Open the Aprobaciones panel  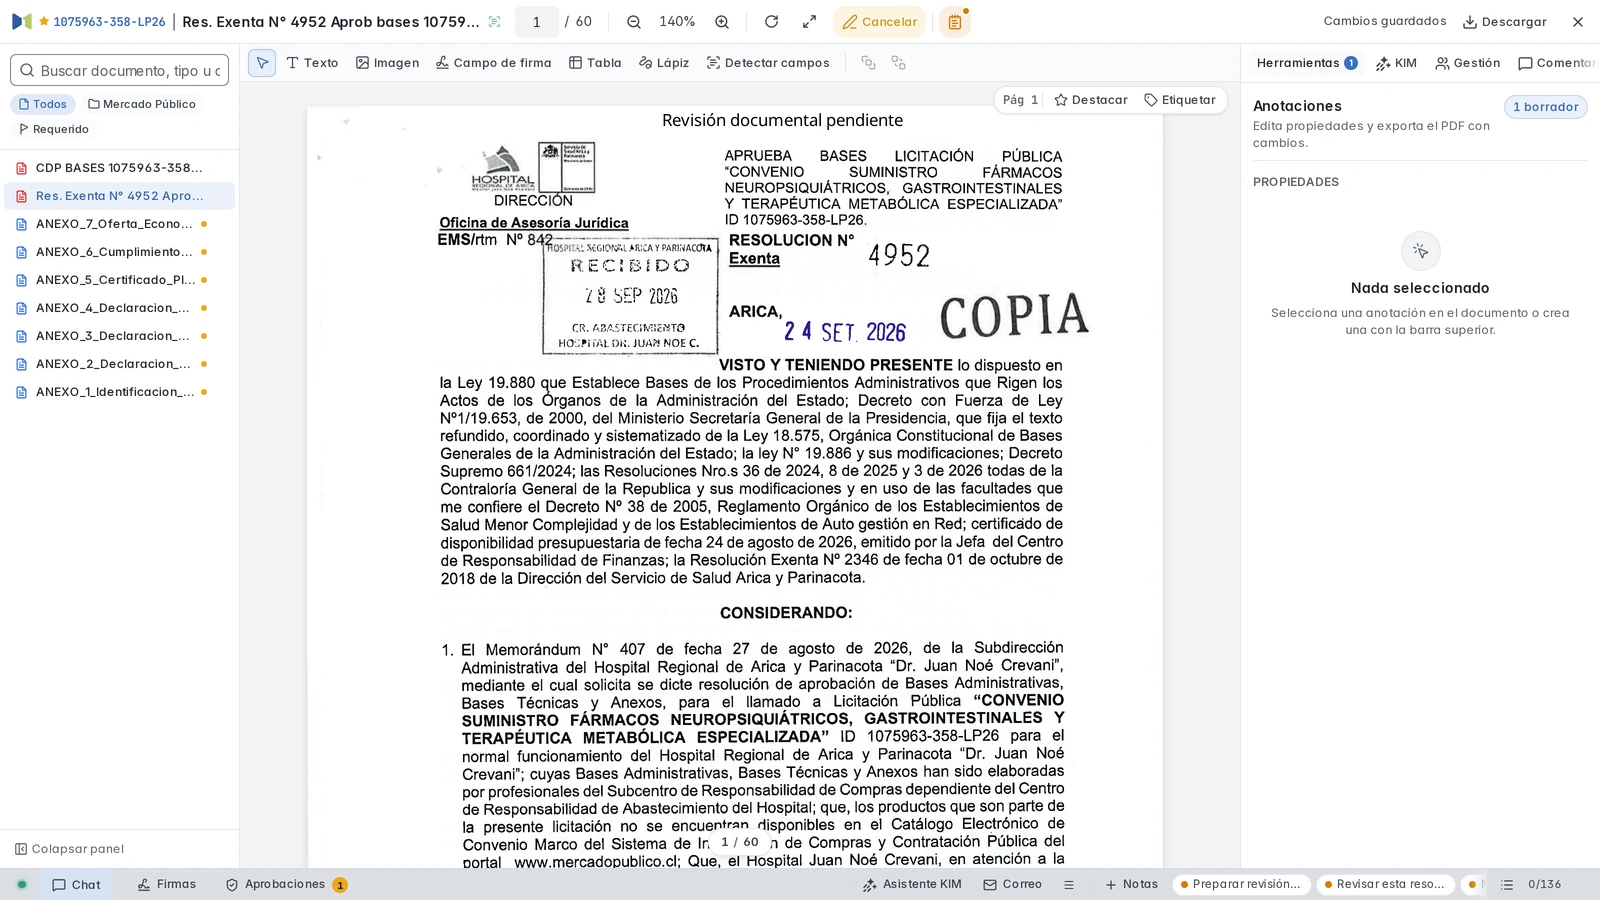click(286, 885)
